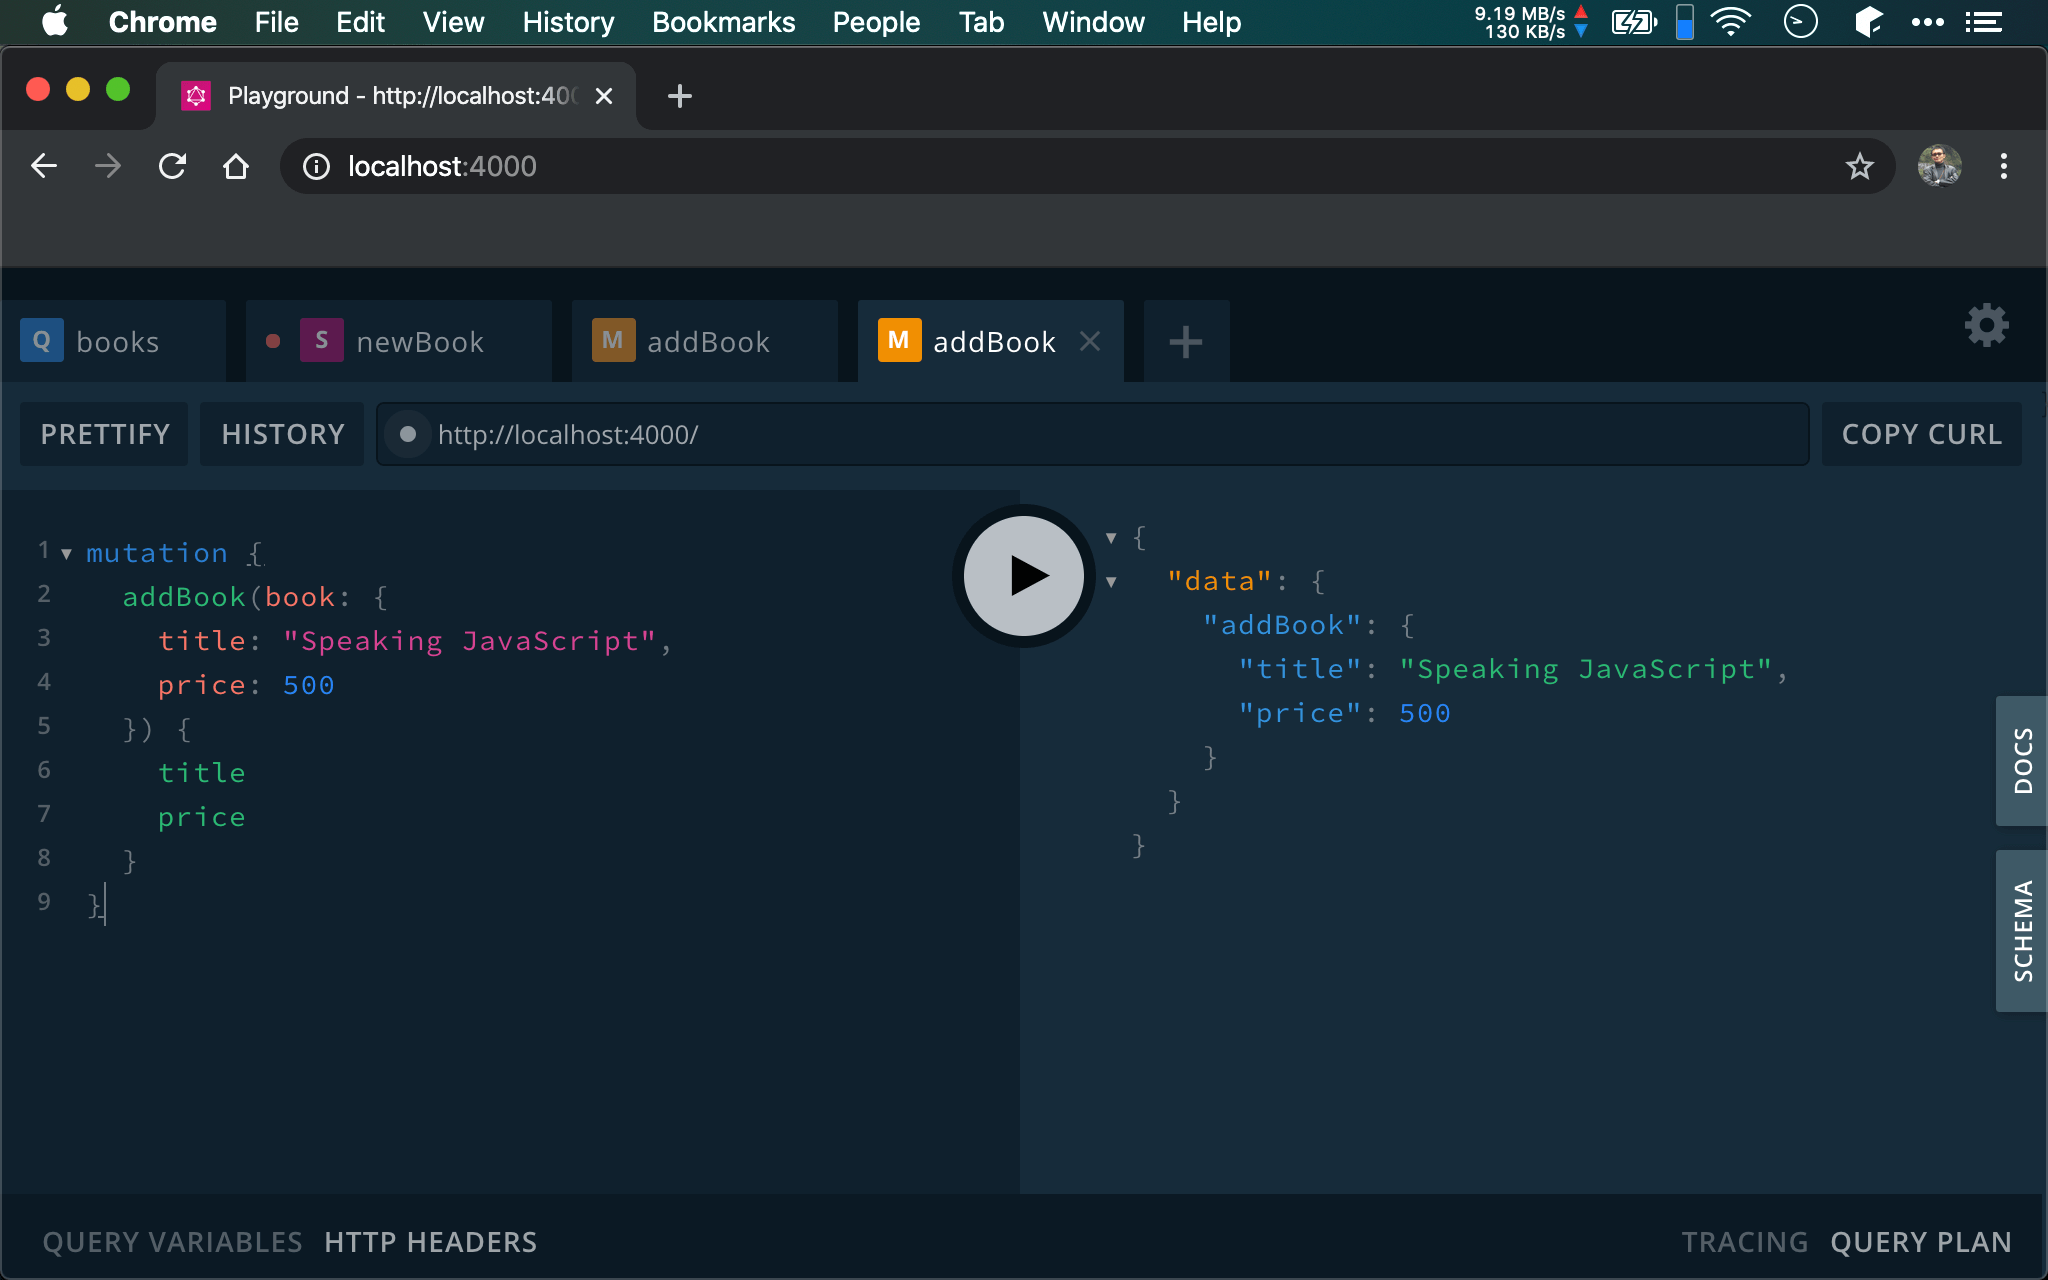The width and height of the screenshot is (2048, 1280).
Task: Click QUERY PLAN at the bottom bar
Action: pos(1921,1240)
